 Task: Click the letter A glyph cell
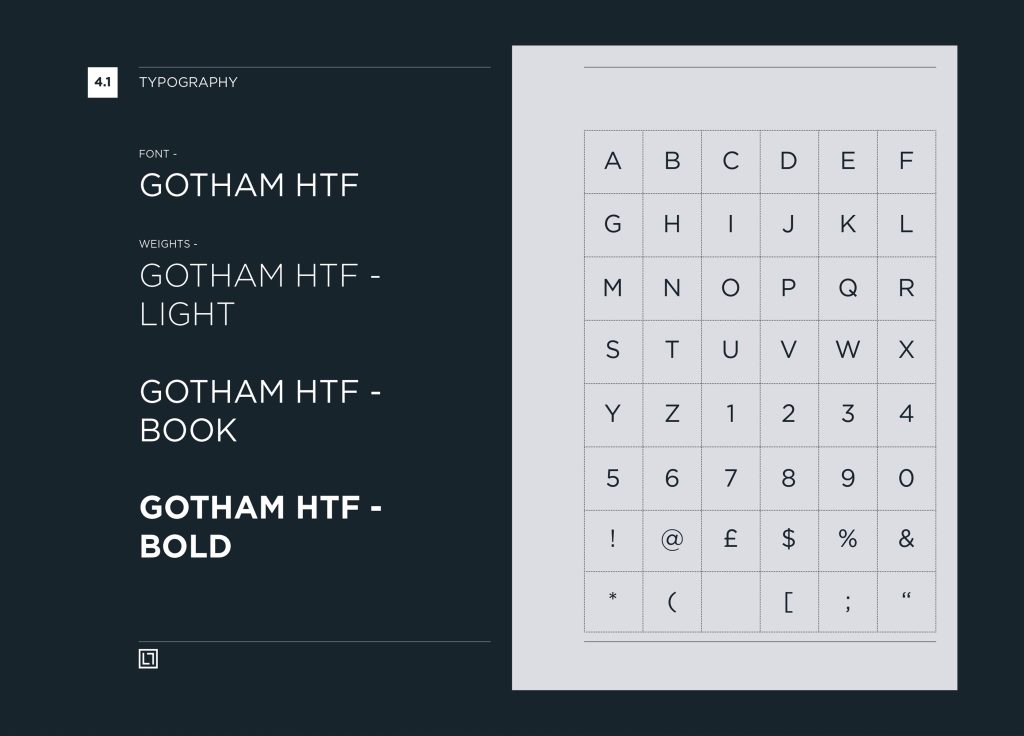(613, 161)
